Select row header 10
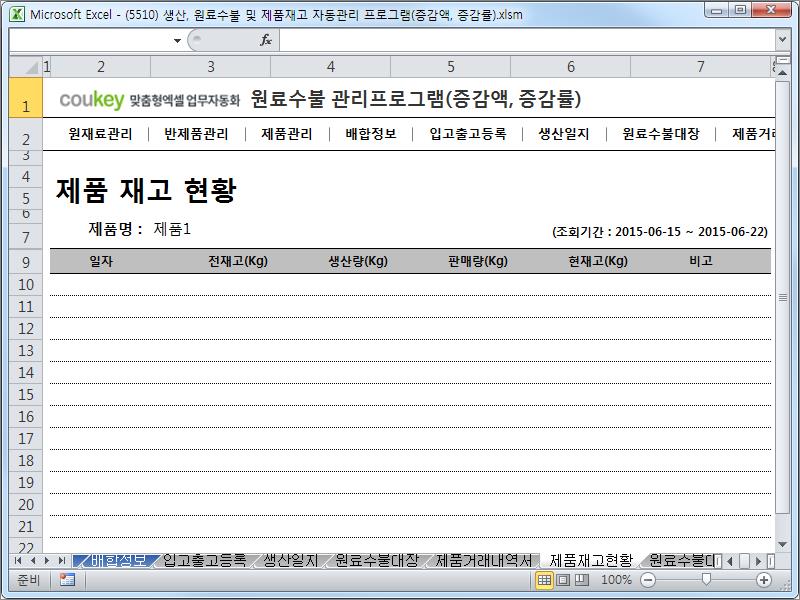 pyautogui.click(x=26, y=285)
